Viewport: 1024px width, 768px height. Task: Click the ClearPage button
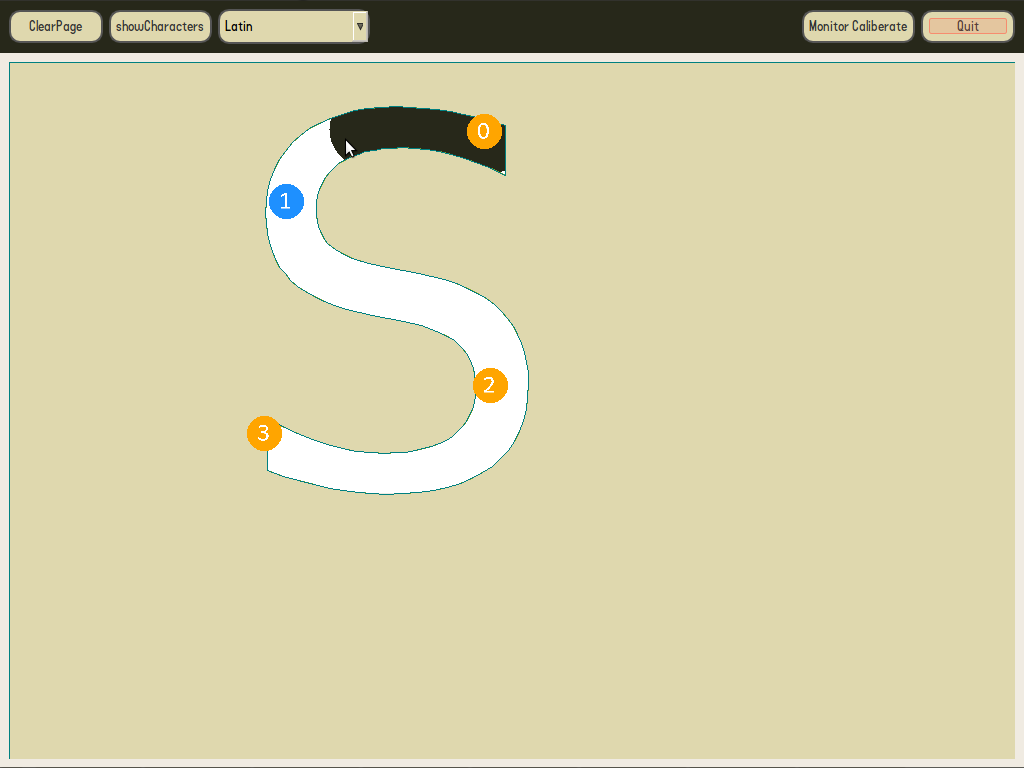tap(56, 27)
